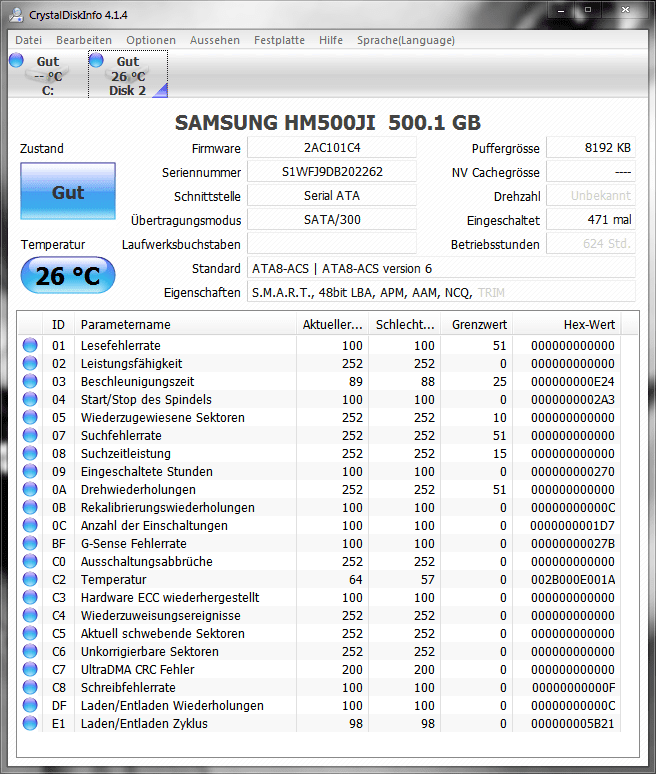Click the Standard field ATA8-ACS
Viewport: 656px width, 774px height.
point(441,269)
